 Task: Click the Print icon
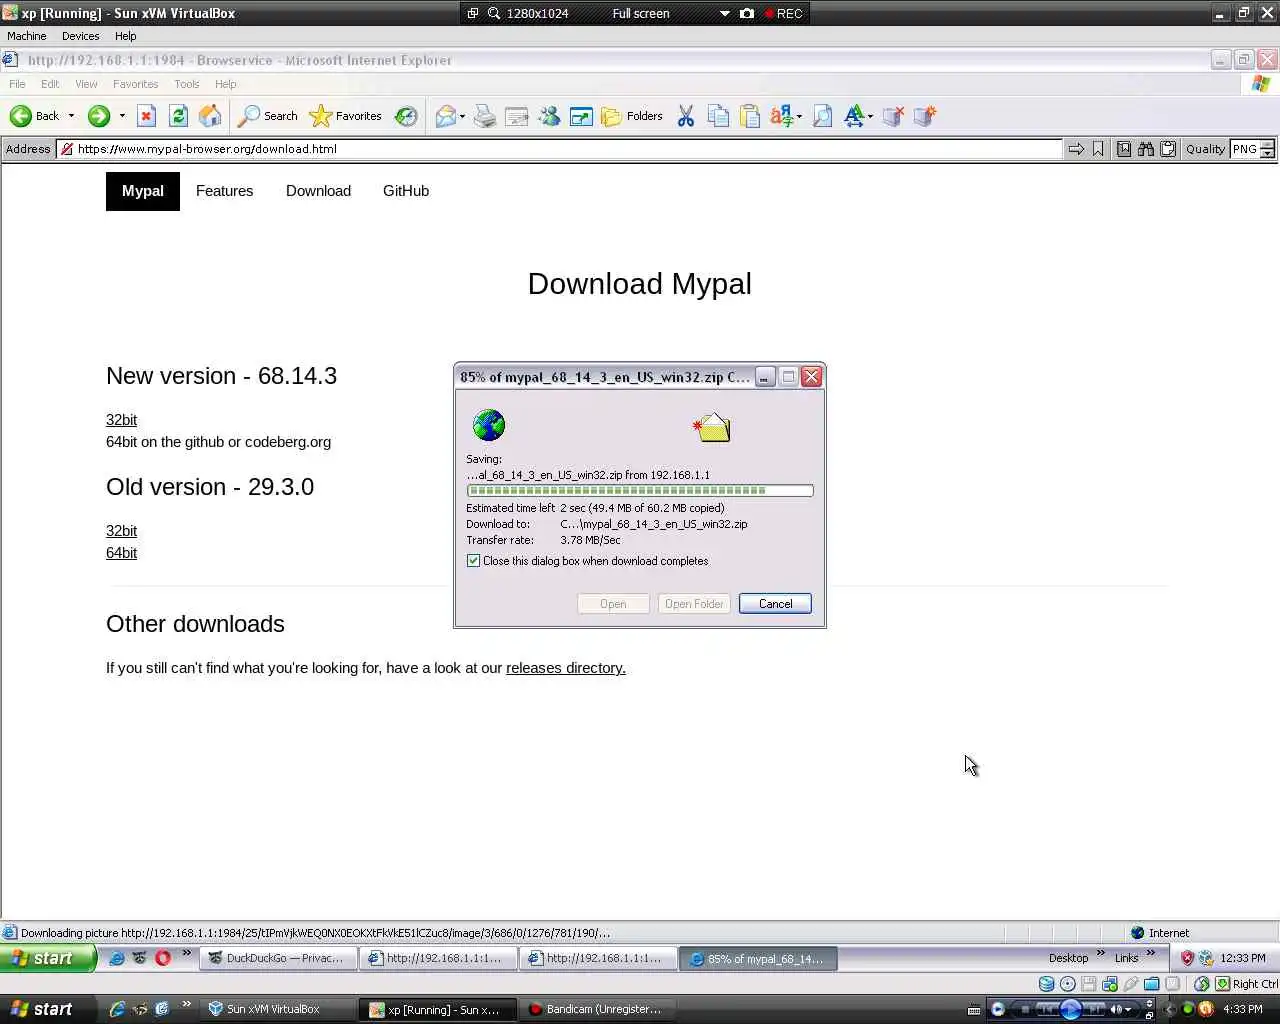point(485,116)
